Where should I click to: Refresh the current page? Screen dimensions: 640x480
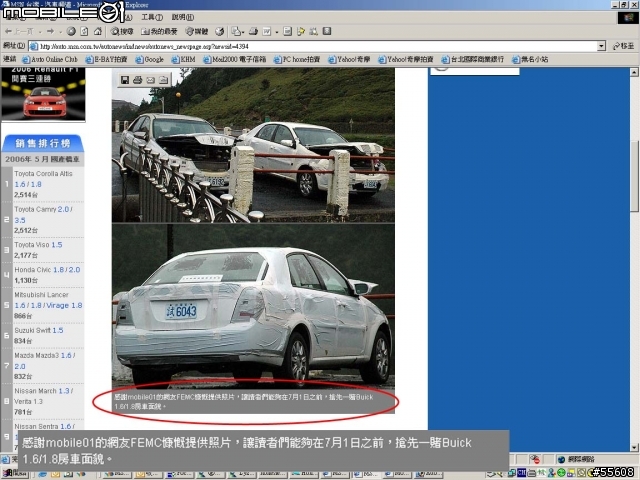click(x=84, y=31)
